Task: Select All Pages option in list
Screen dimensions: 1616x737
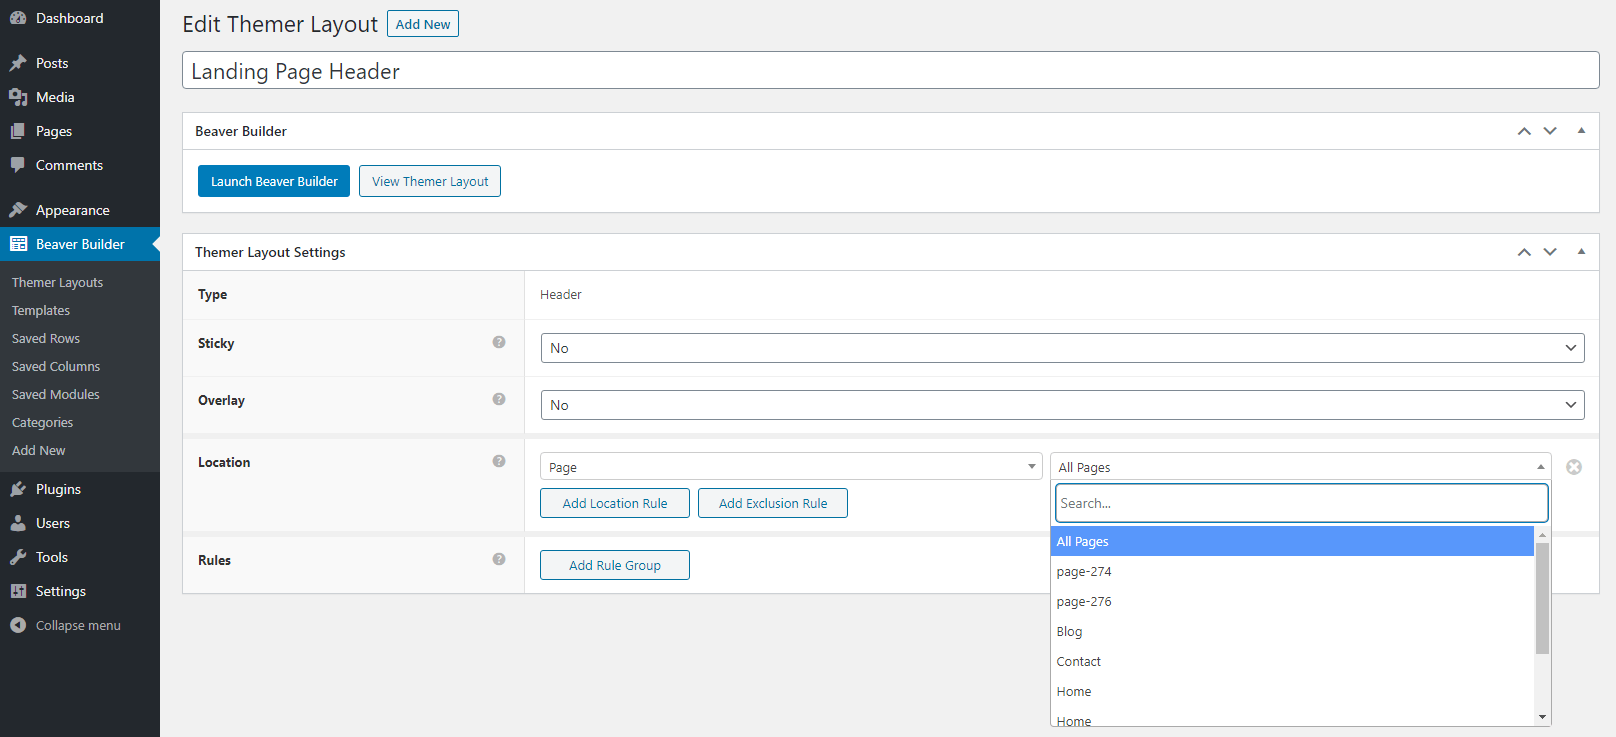Action: 1292,541
